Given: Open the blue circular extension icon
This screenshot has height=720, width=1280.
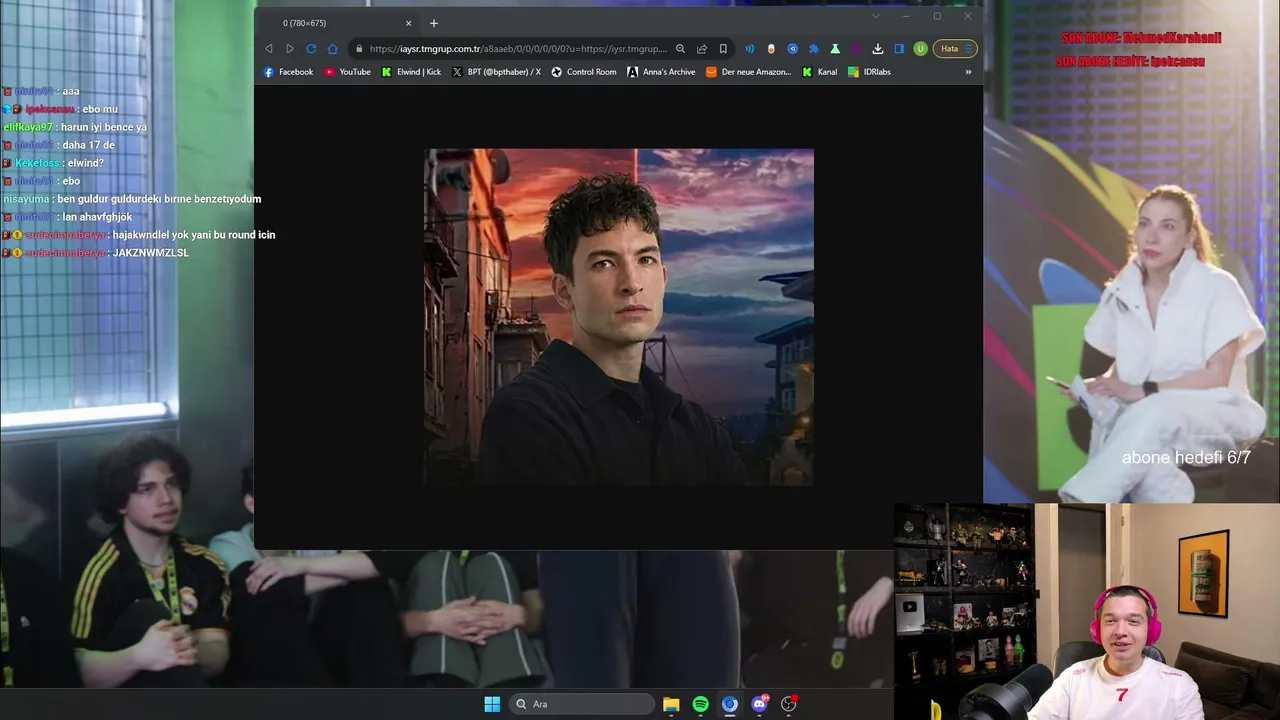Looking at the screenshot, I should coord(792,49).
